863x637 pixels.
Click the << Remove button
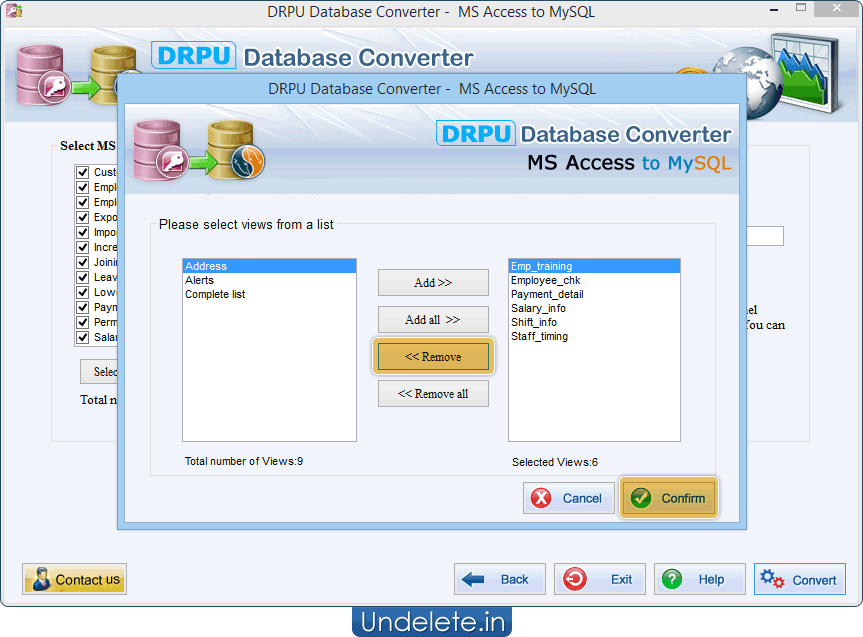pos(433,357)
